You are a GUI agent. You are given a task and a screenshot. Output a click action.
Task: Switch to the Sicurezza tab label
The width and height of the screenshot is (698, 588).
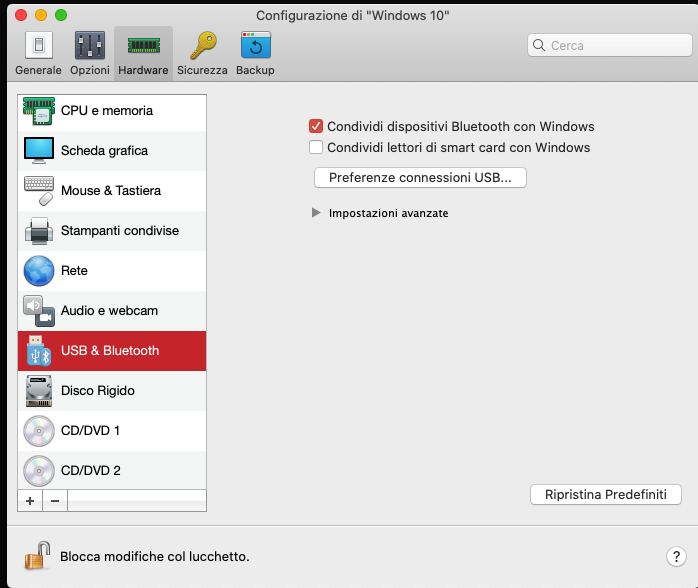[x=202, y=70]
